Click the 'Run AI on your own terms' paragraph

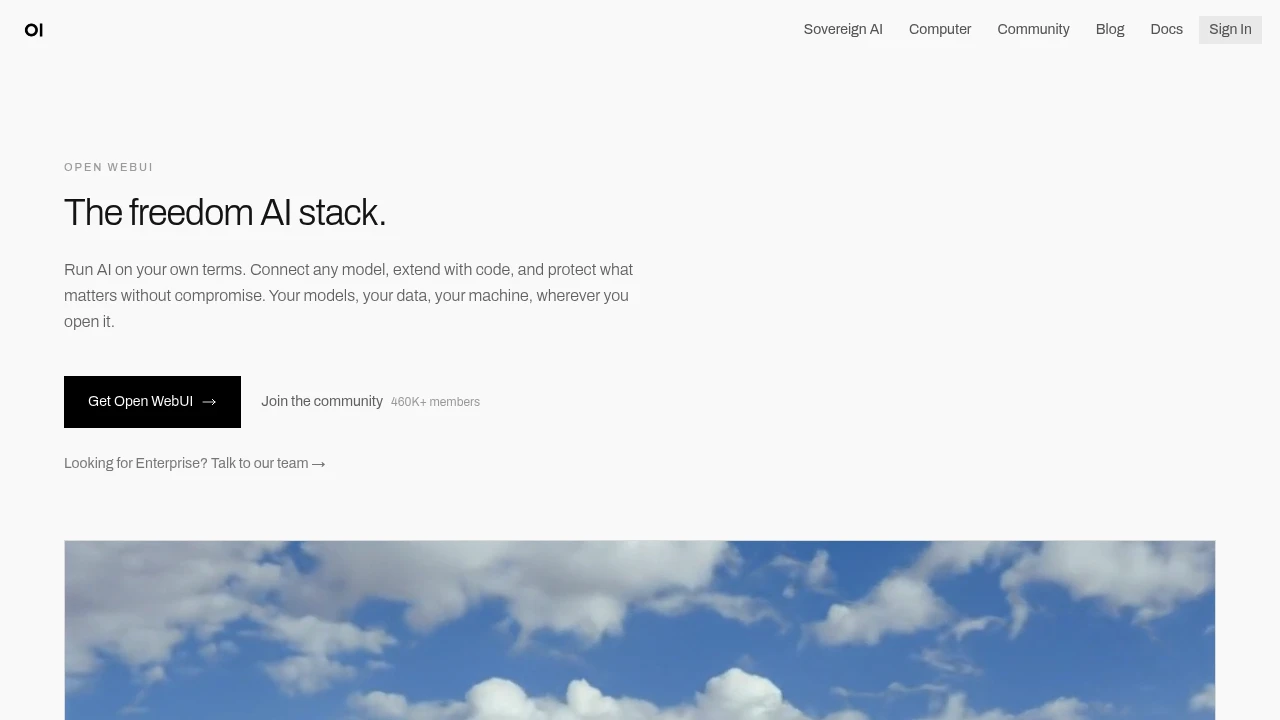(x=348, y=295)
